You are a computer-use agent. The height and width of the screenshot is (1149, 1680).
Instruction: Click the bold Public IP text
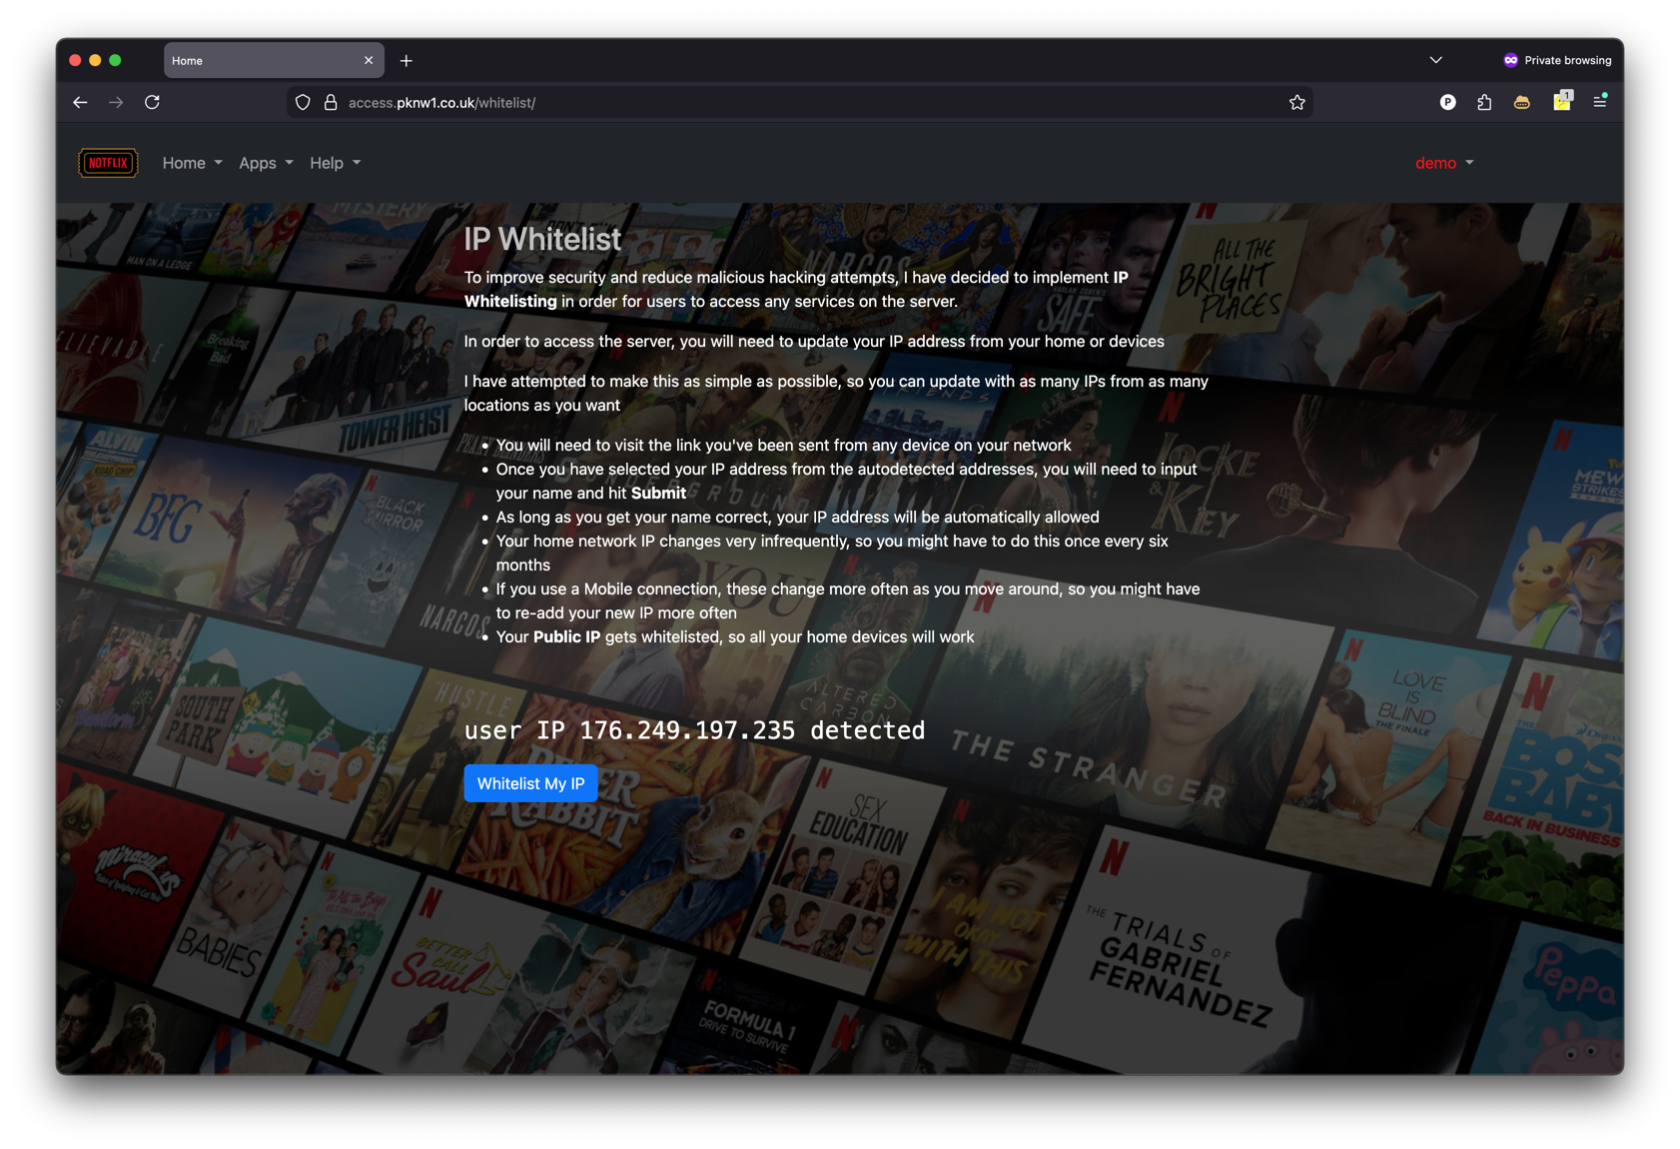click(566, 637)
